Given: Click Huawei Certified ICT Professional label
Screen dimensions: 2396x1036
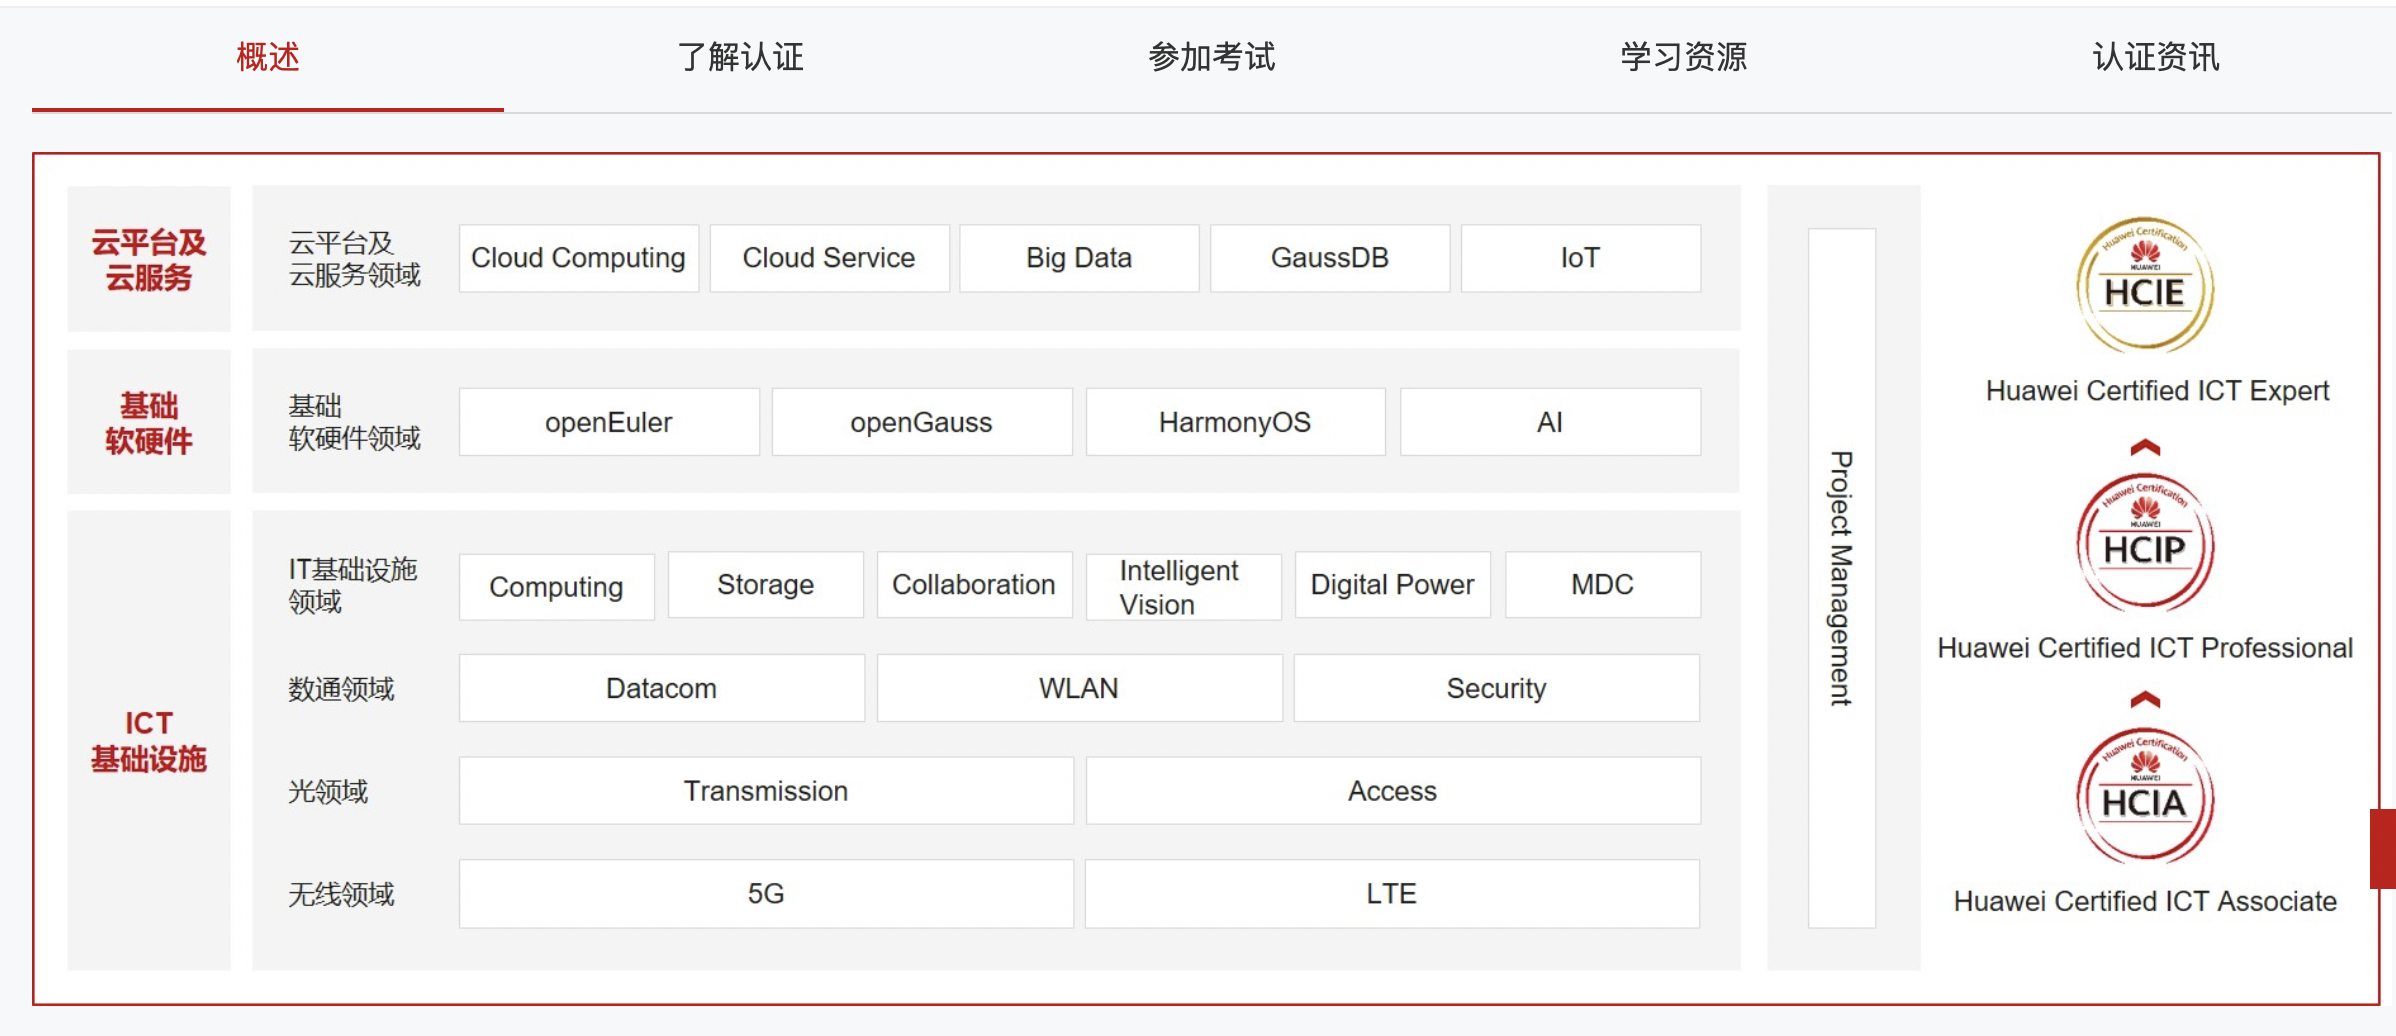Looking at the screenshot, I should 2145,648.
